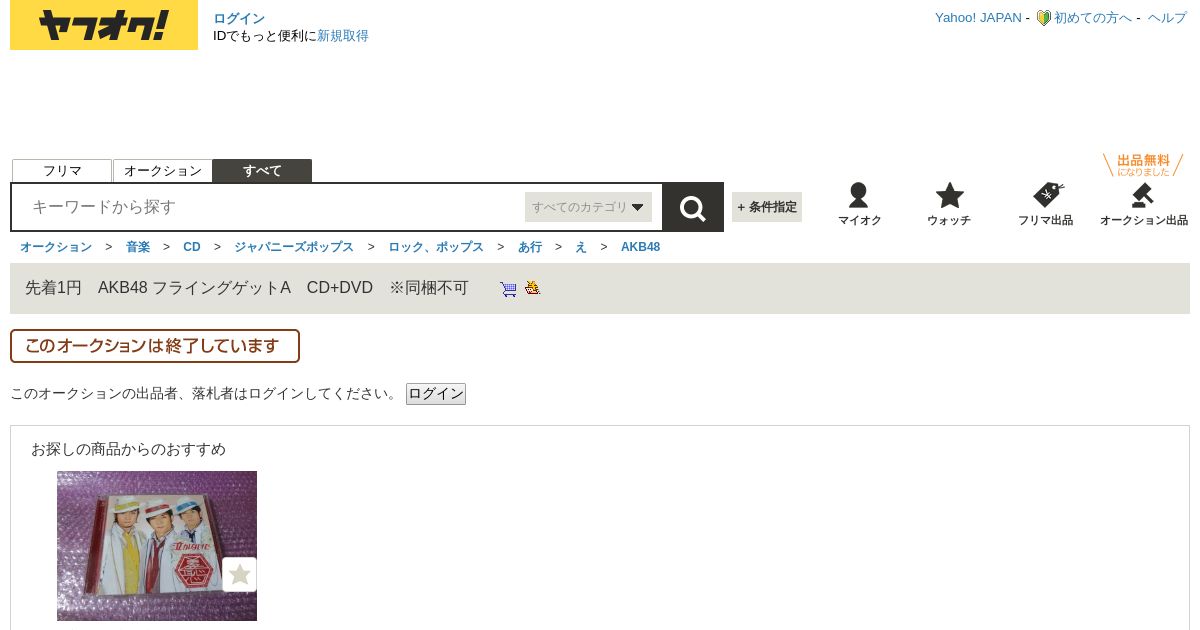Screen dimensions: 1200x630
Task: Click the ヤフオク! logo
Action: [104, 25]
